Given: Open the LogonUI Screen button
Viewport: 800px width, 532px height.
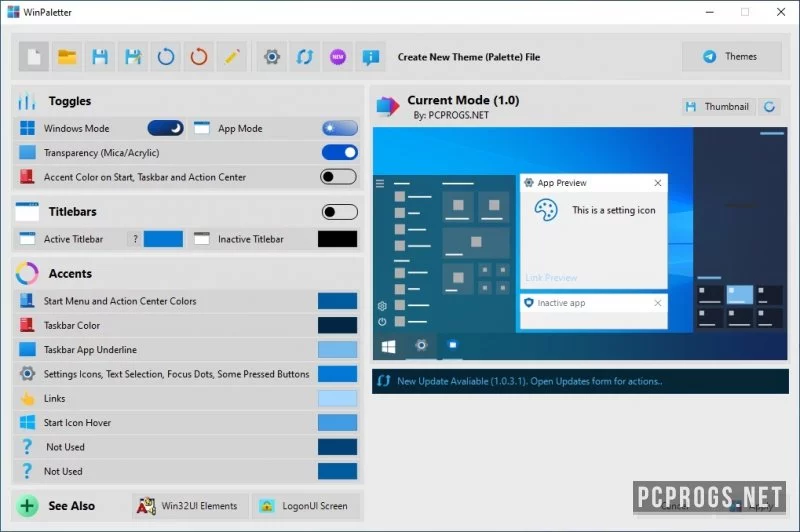Looking at the screenshot, I should [x=306, y=506].
